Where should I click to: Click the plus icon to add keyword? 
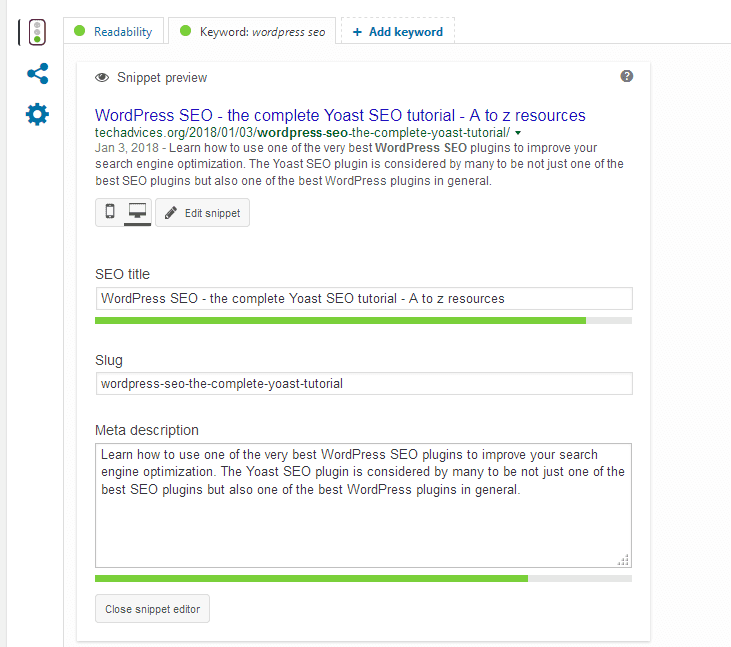357,31
